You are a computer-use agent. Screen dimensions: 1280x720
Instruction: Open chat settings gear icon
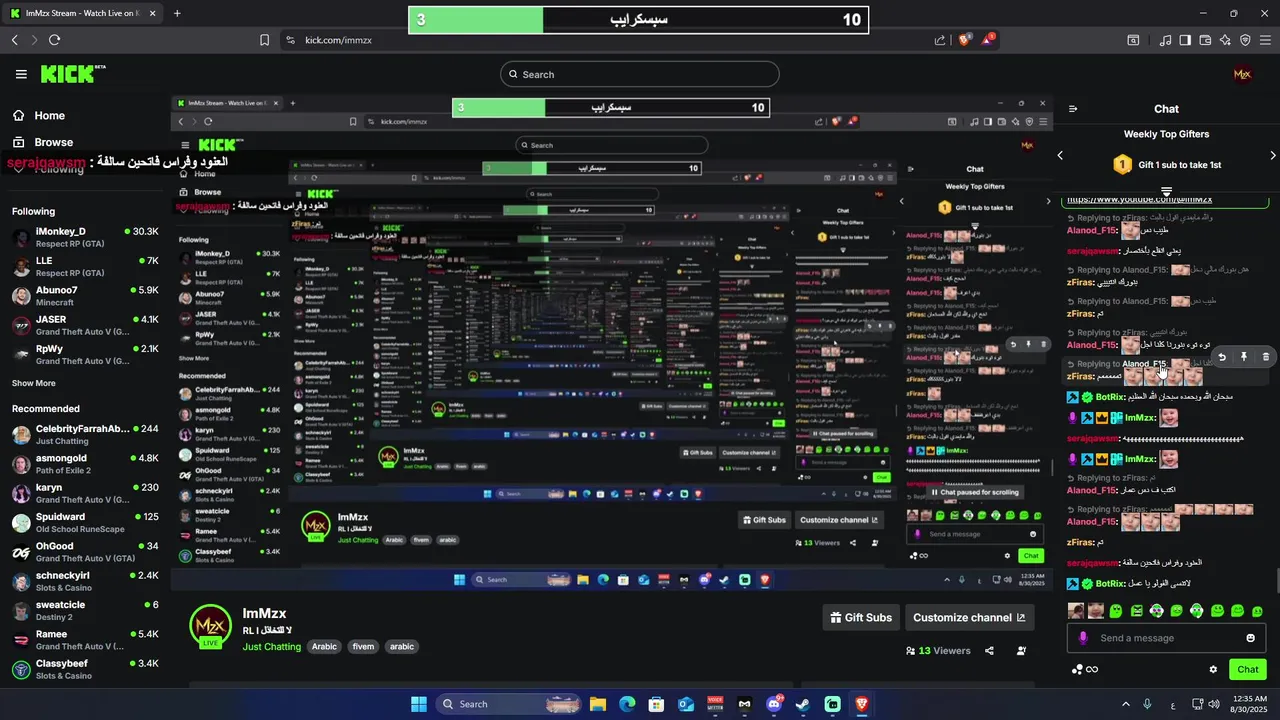(1213, 670)
